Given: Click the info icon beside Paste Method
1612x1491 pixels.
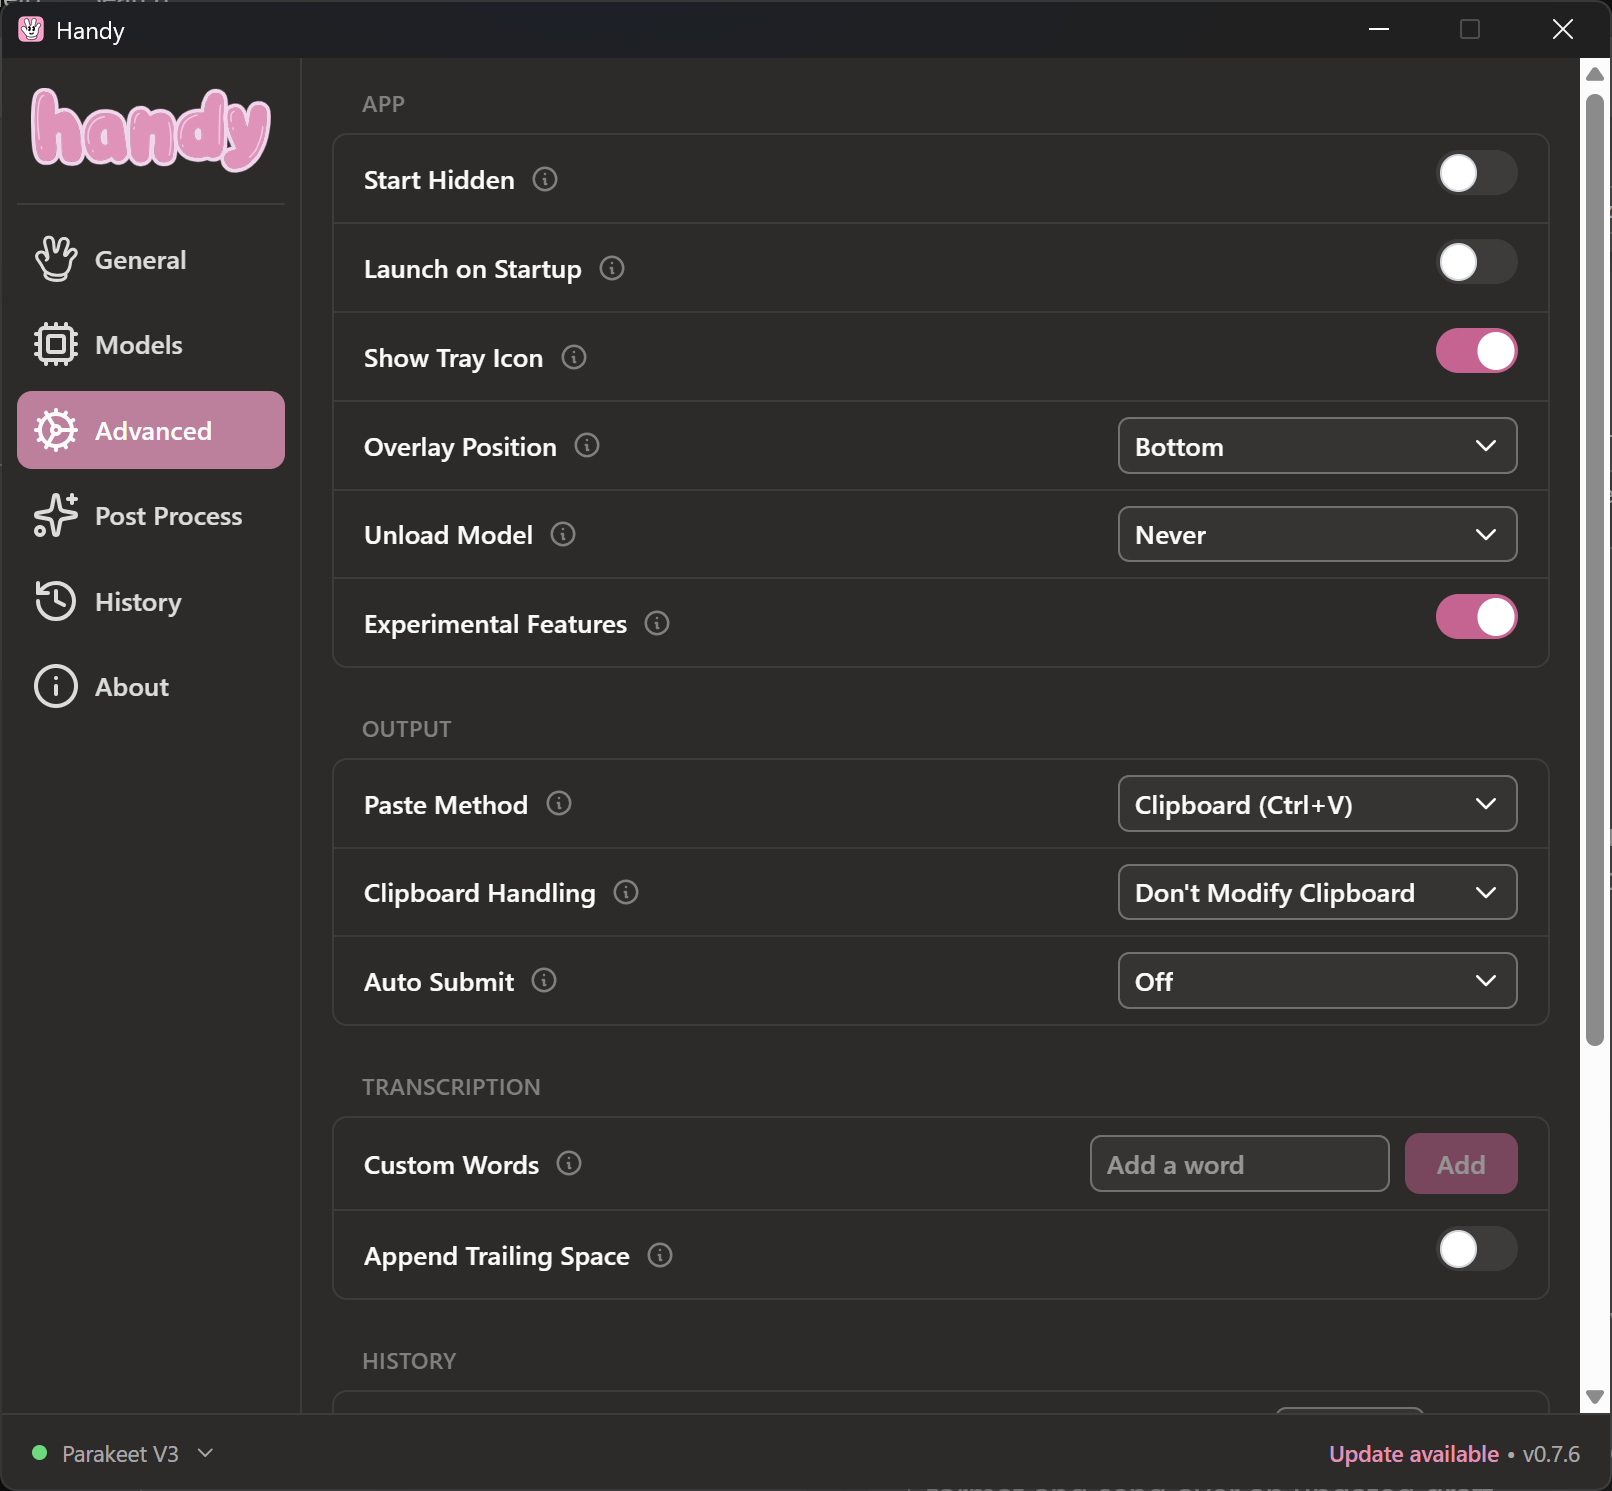Looking at the screenshot, I should click(560, 803).
